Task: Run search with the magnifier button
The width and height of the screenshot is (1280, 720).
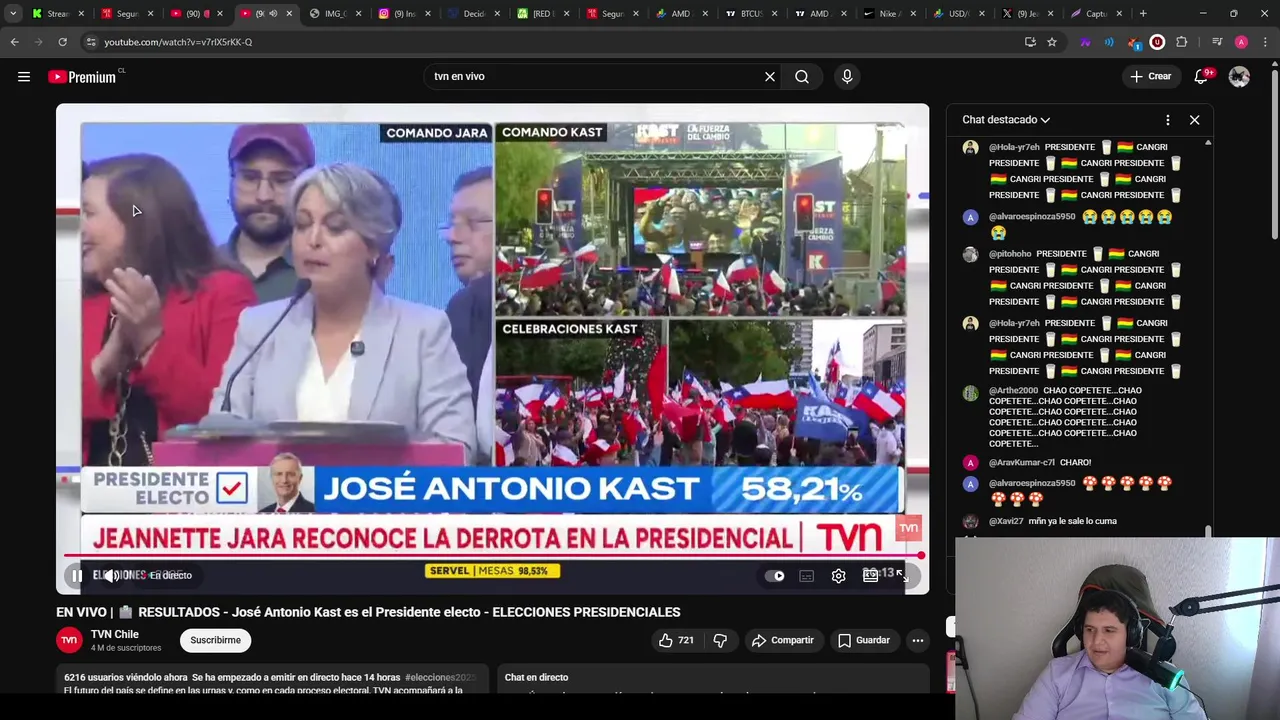Action: (802, 76)
